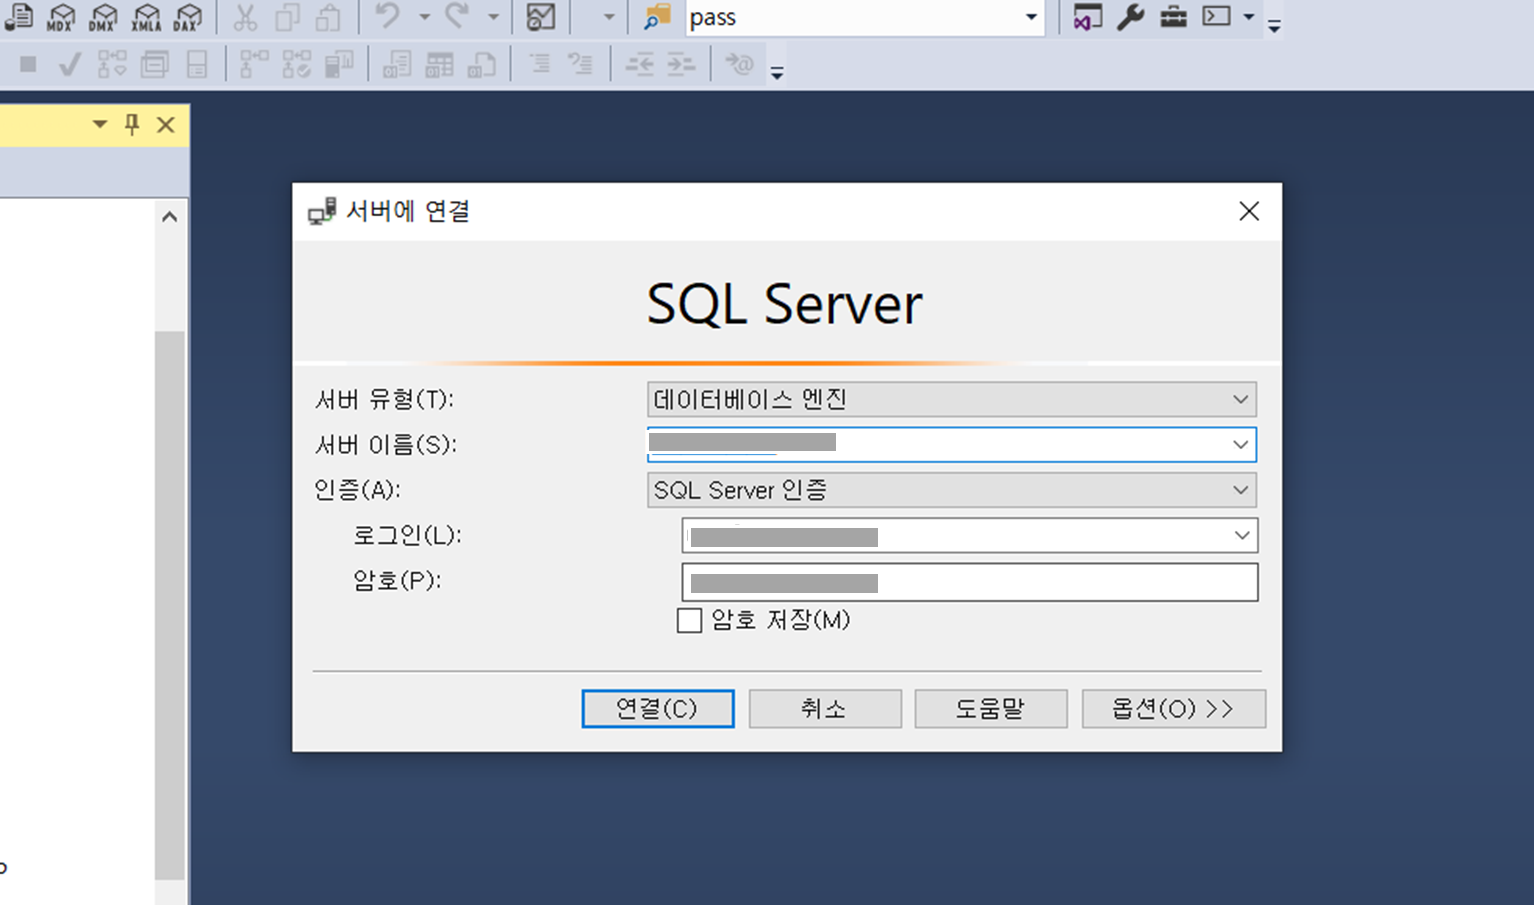The image size is (1534, 905).
Task: Click the 'pass' search text field
Action: 854,17
